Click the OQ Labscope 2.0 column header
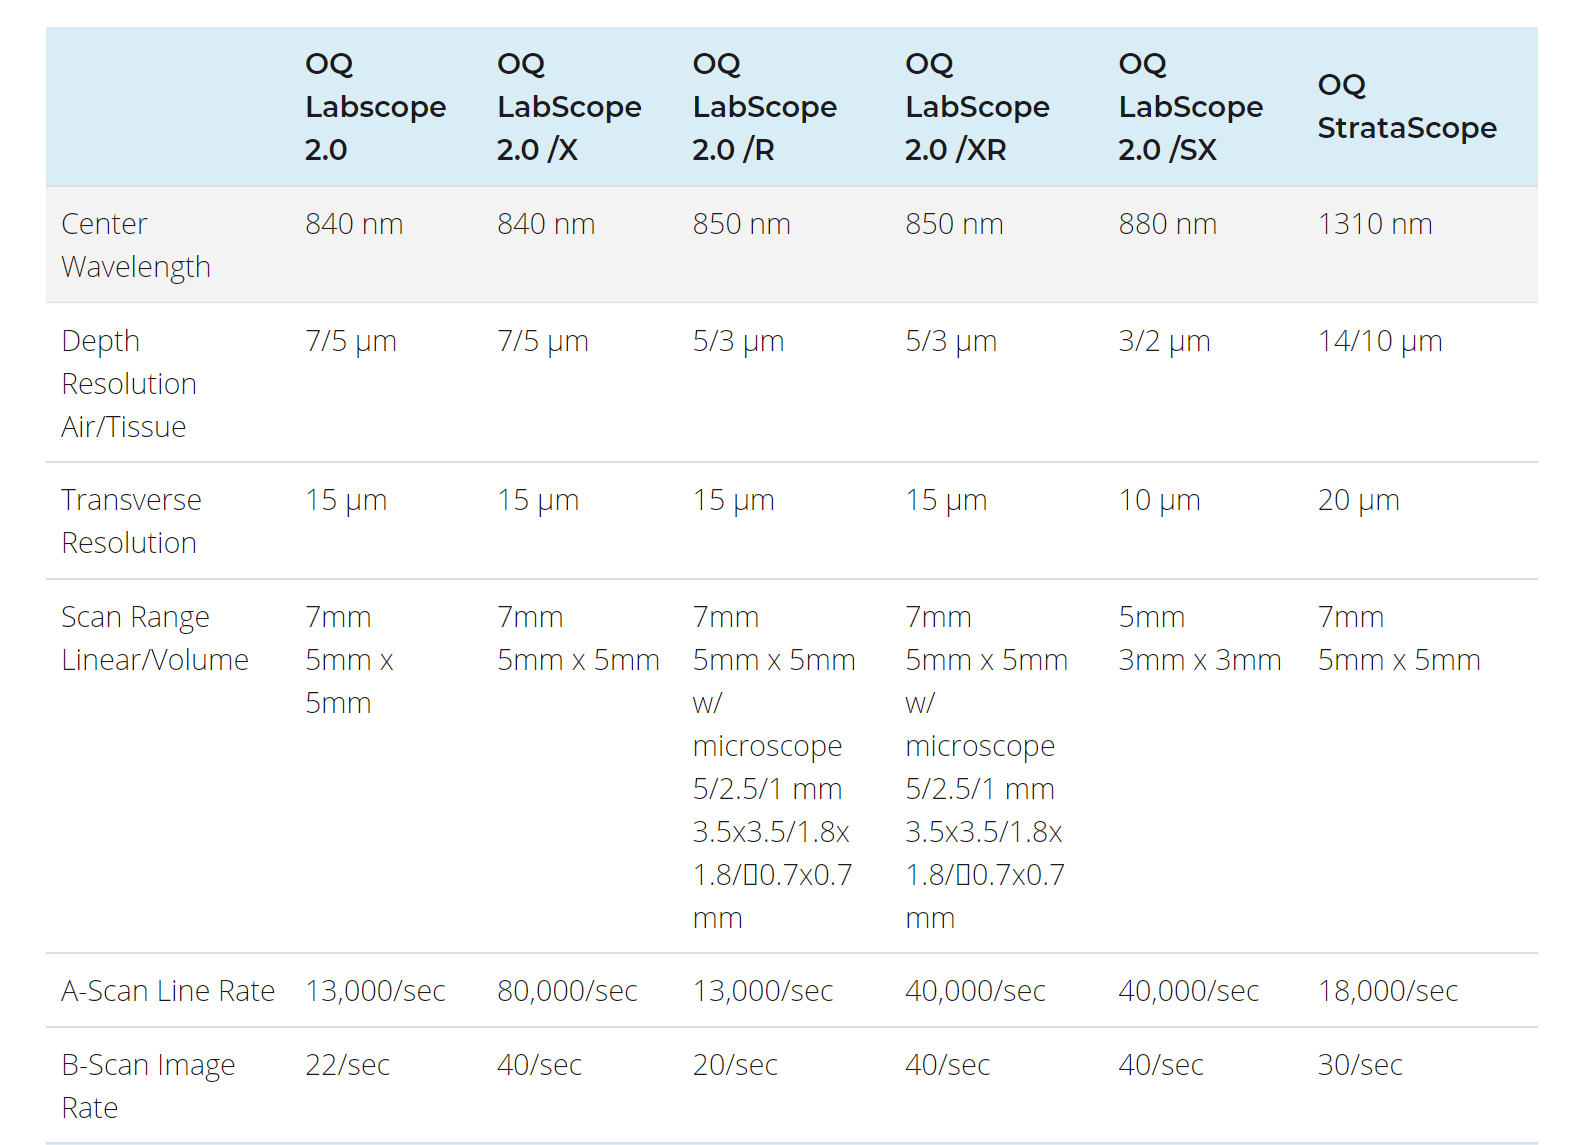The width and height of the screenshot is (1569, 1145). (x=375, y=107)
